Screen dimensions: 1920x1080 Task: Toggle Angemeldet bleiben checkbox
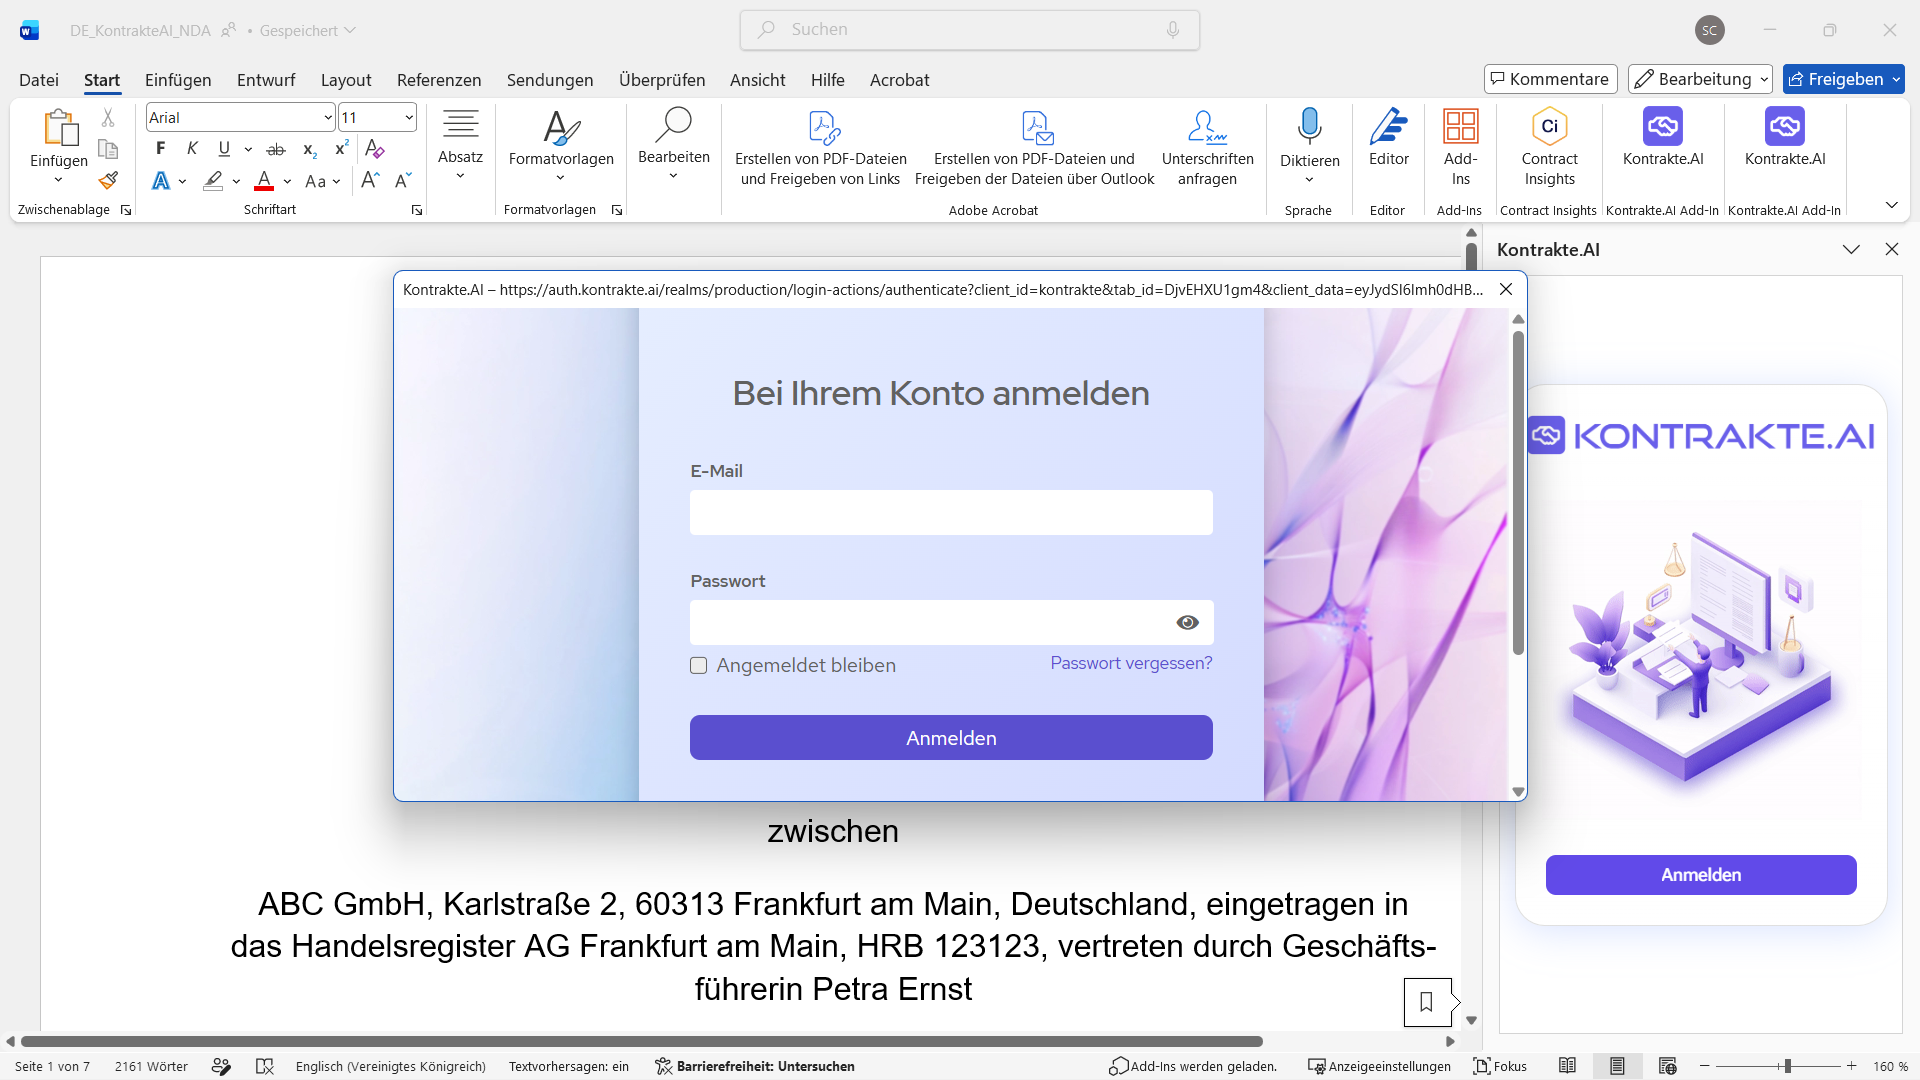[698, 666]
